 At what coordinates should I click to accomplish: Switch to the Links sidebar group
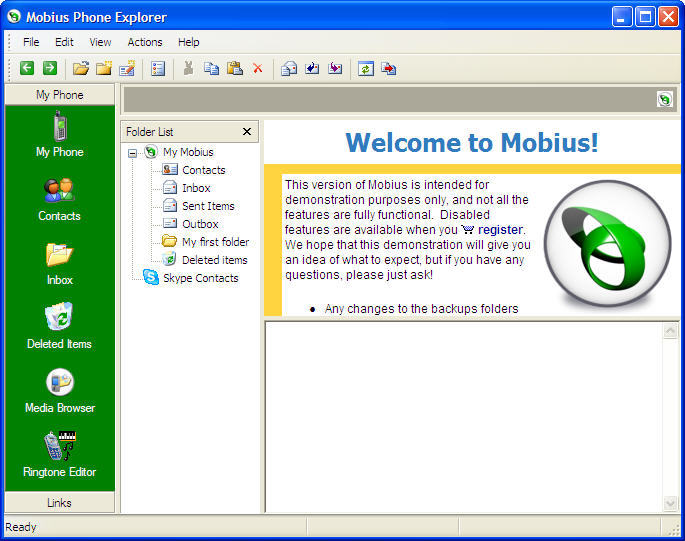(x=60, y=503)
